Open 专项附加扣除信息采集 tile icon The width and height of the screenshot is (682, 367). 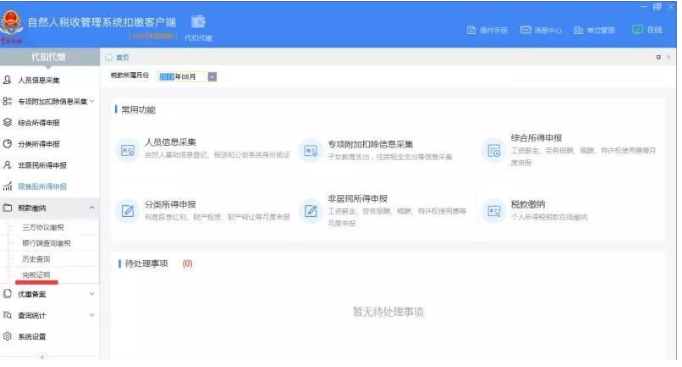point(311,151)
